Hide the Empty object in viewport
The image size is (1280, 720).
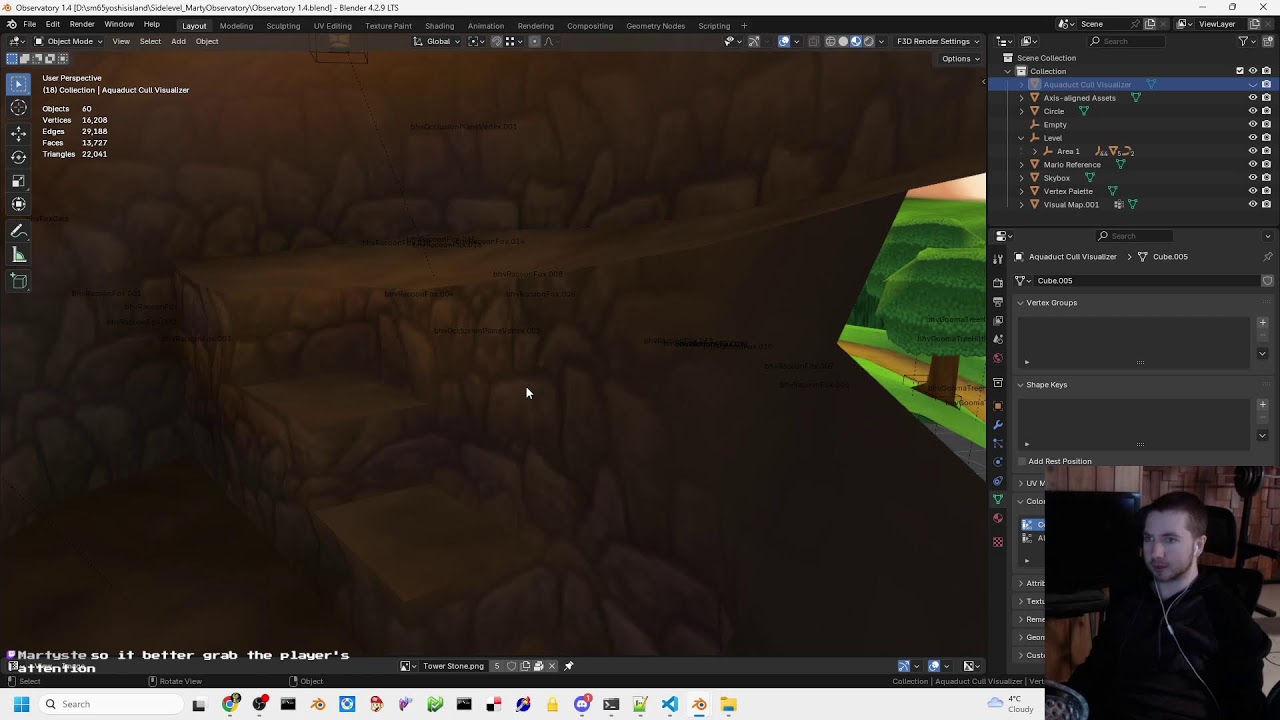(1252, 125)
